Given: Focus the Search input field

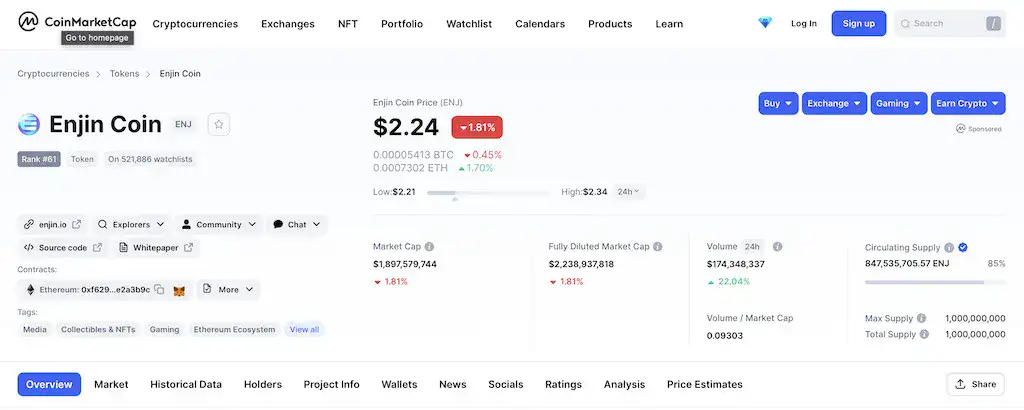Looking at the screenshot, I should coord(950,24).
